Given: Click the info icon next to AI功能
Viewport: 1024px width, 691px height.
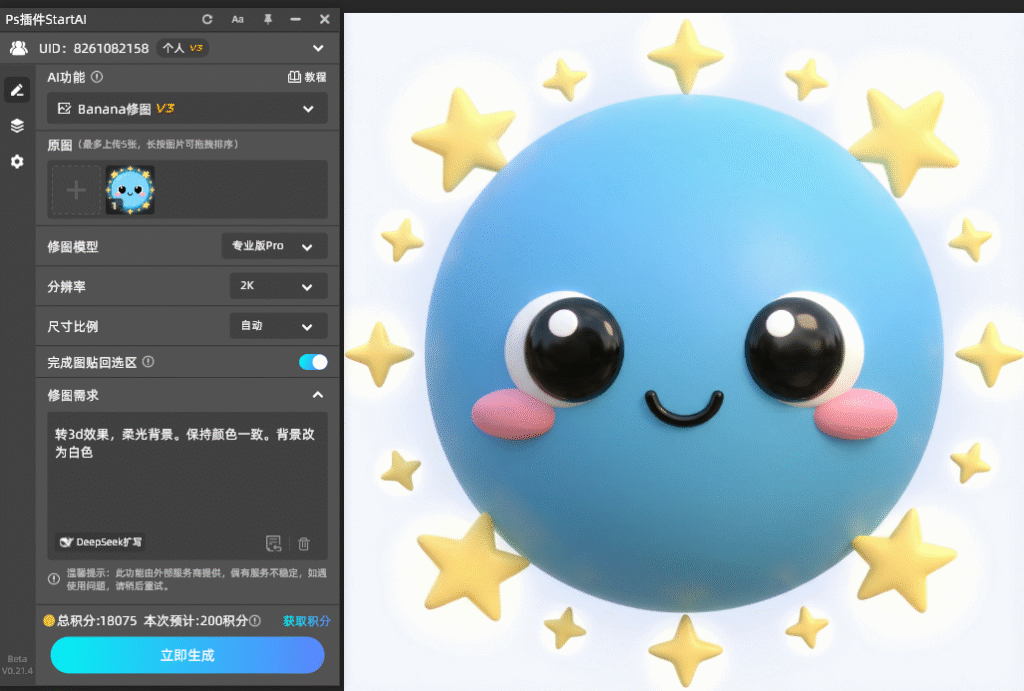Looking at the screenshot, I should click(x=97, y=77).
